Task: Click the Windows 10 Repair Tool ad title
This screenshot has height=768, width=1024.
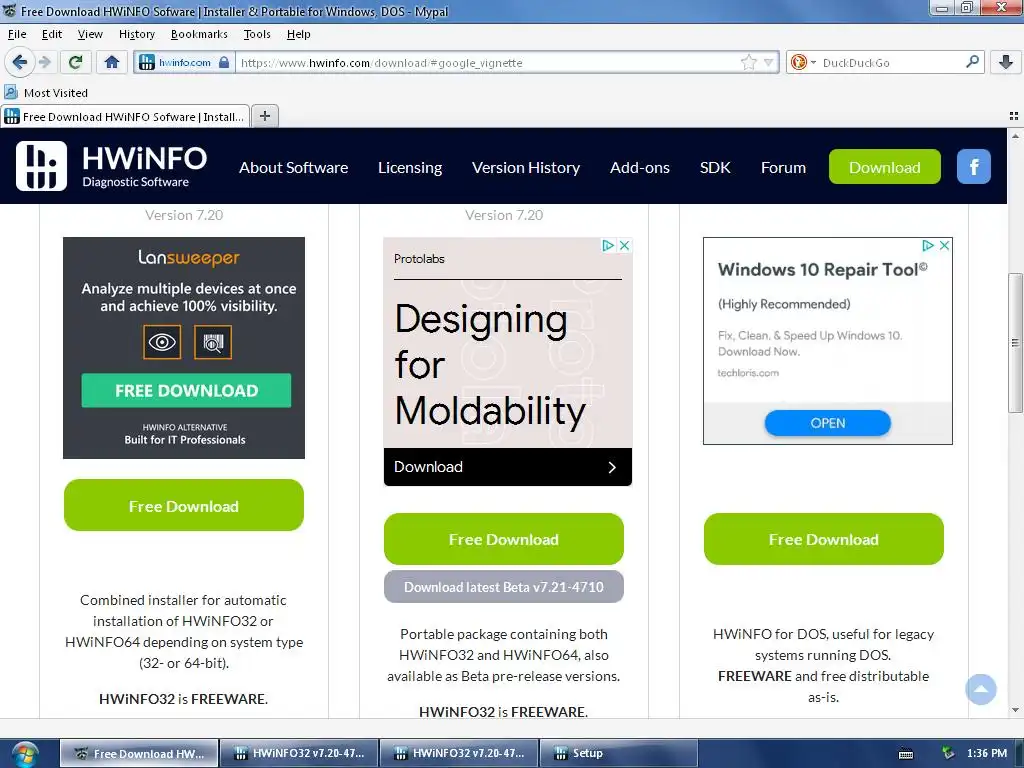Action: pos(822,269)
